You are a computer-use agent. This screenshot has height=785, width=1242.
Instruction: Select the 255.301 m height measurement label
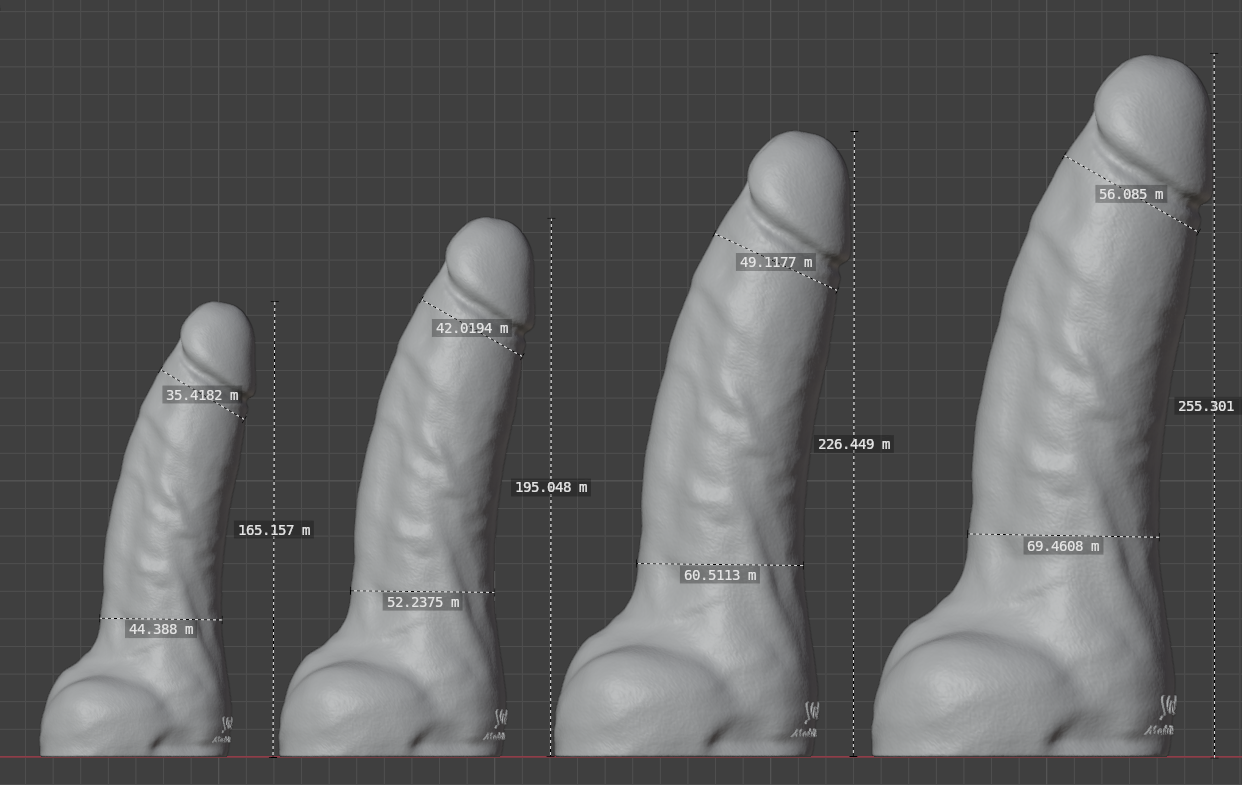tap(1204, 406)
